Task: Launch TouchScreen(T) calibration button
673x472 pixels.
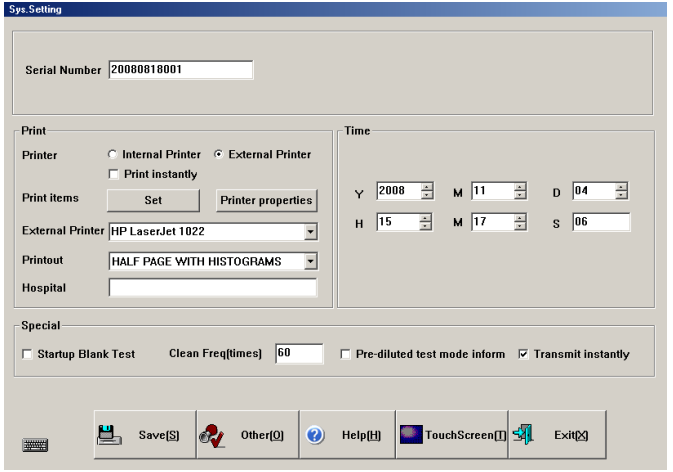Action: tap(452, 435)
